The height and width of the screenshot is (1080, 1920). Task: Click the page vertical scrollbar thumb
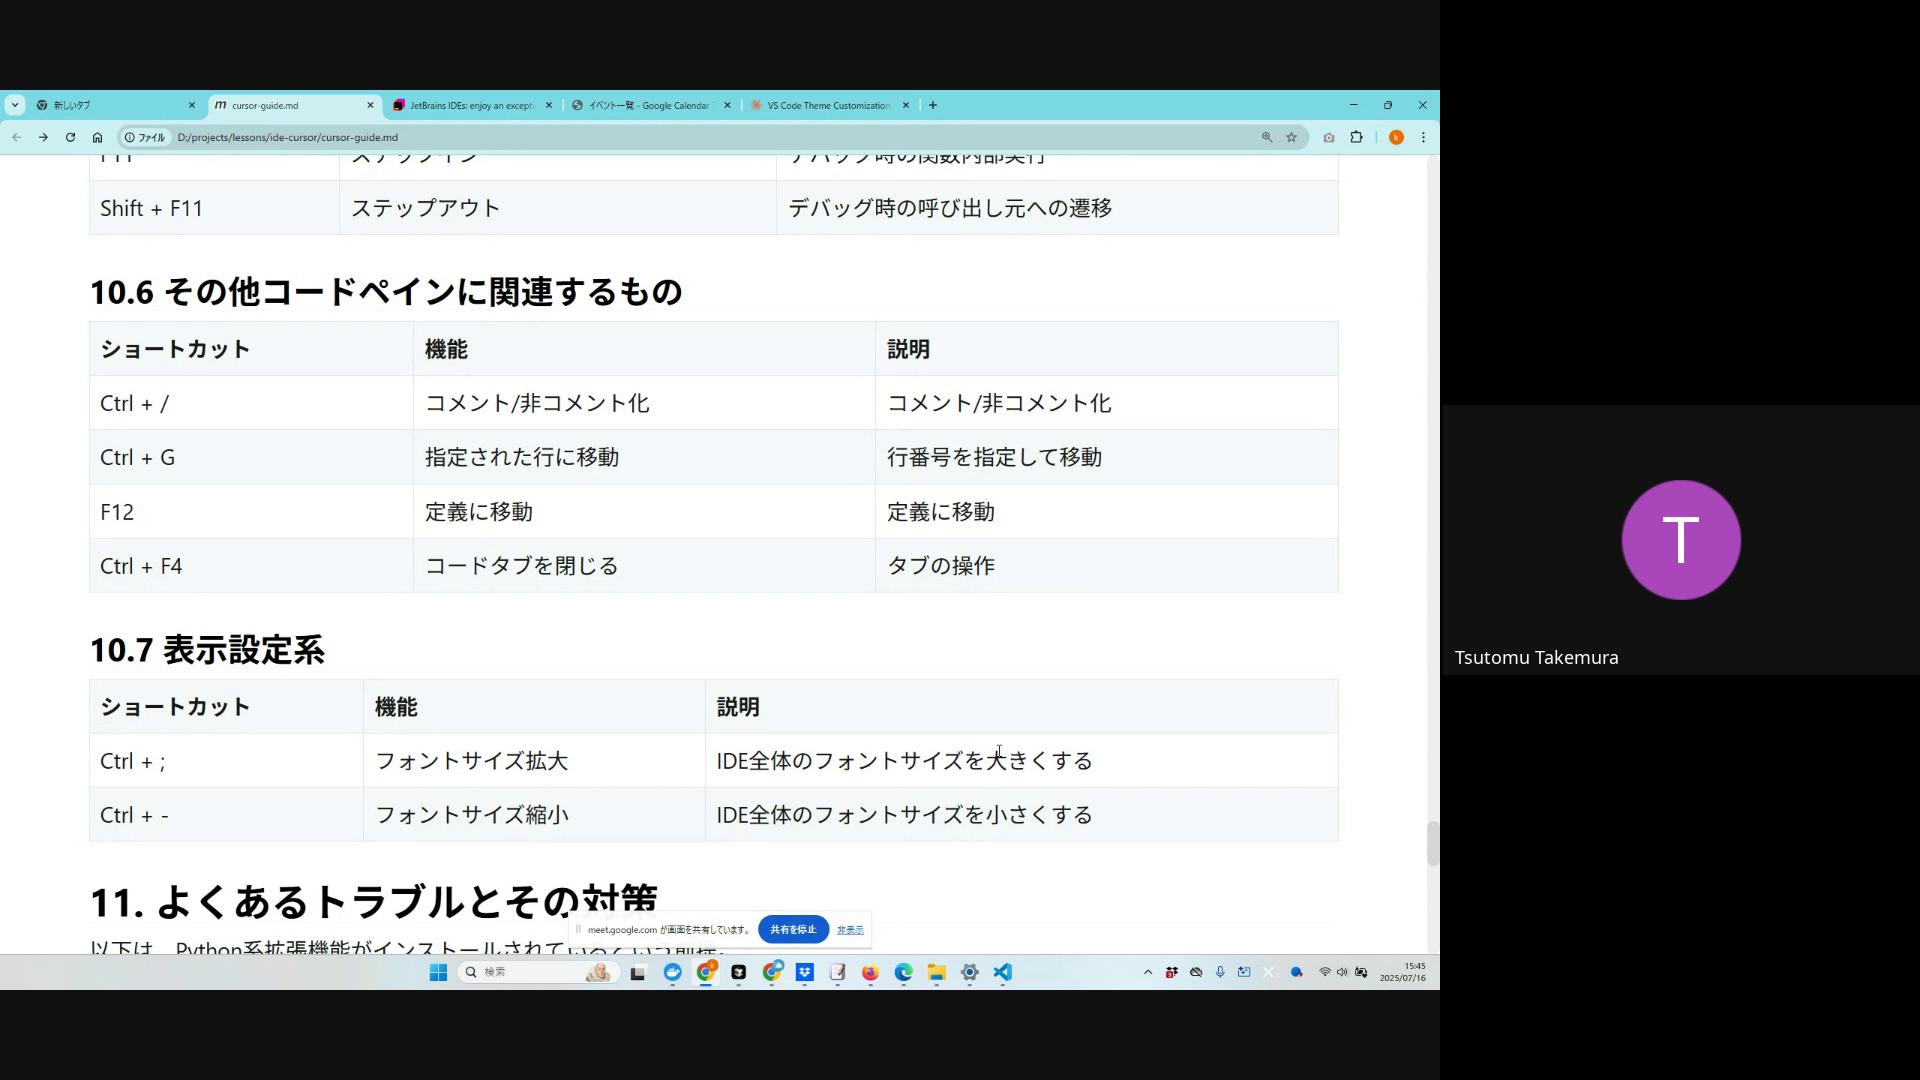click(1432, 843)
